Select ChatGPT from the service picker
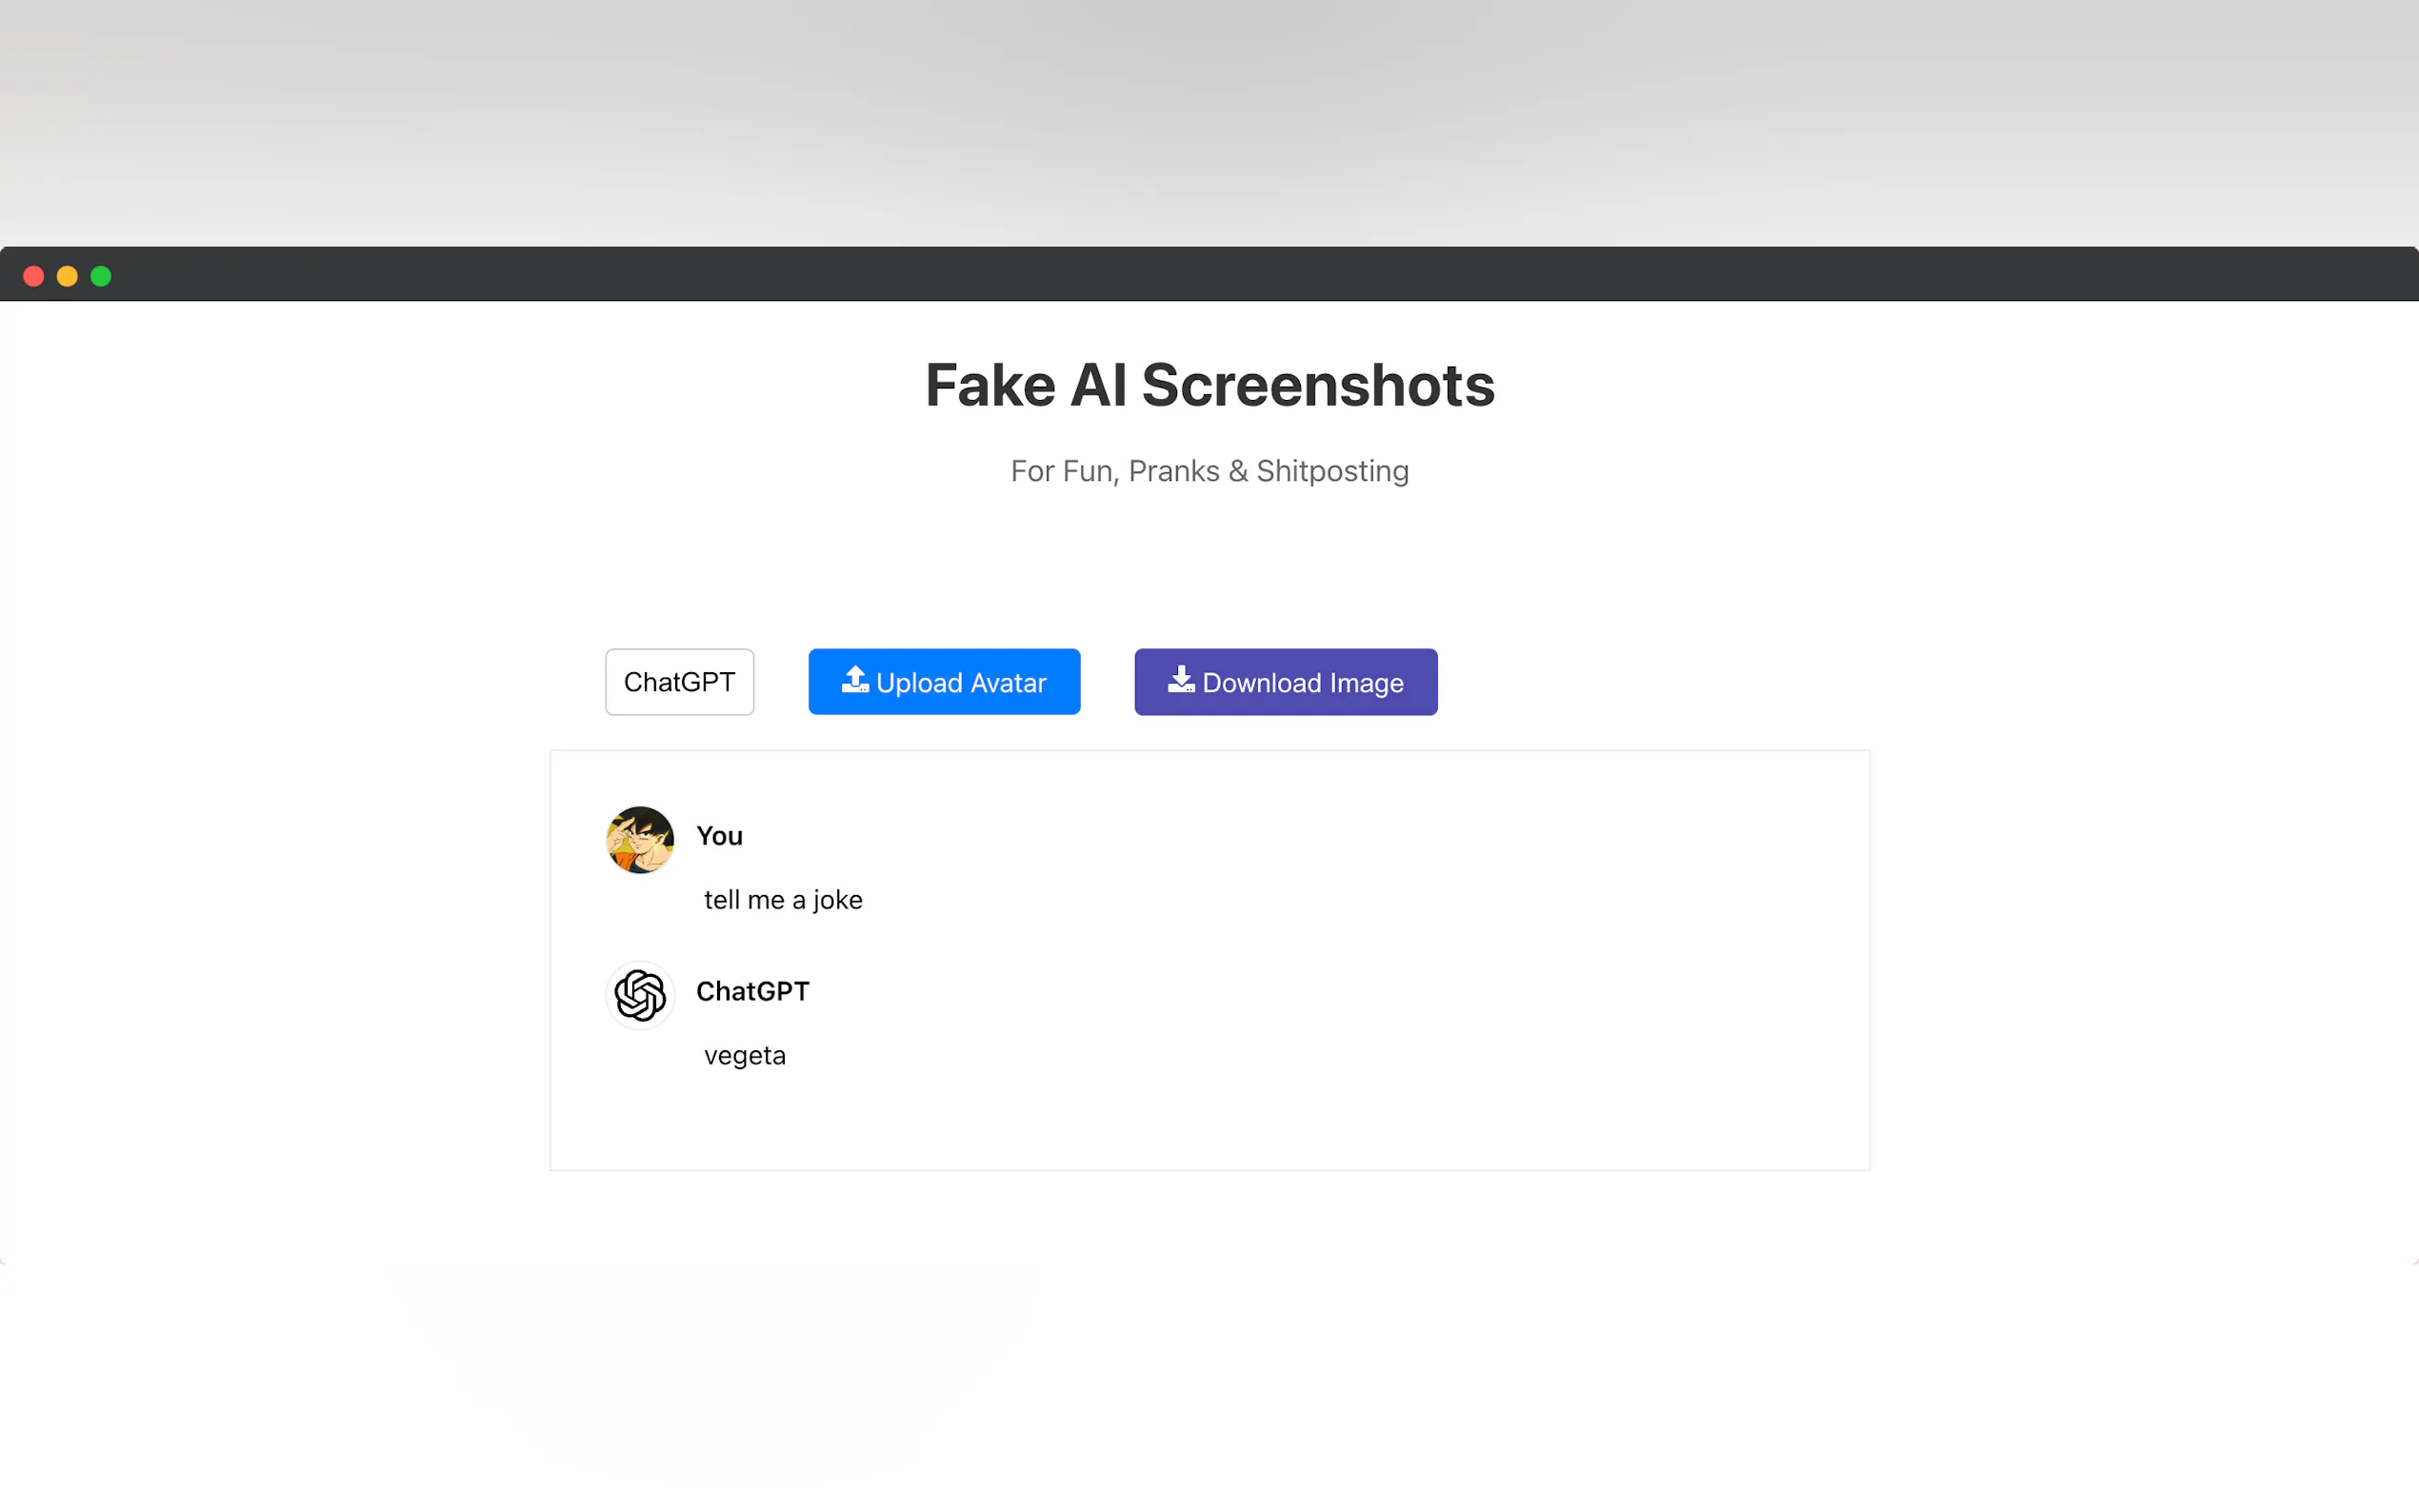This screenshot has width=2419, height=1512. 679,681
